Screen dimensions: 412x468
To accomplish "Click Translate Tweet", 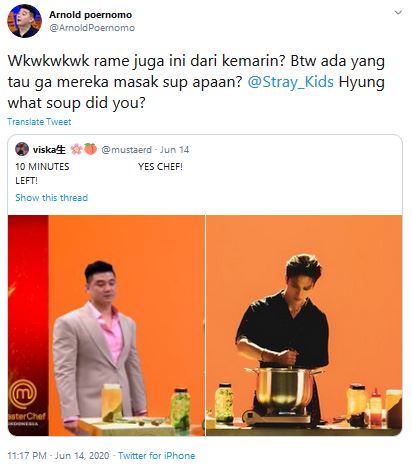I will click(39, 122).
